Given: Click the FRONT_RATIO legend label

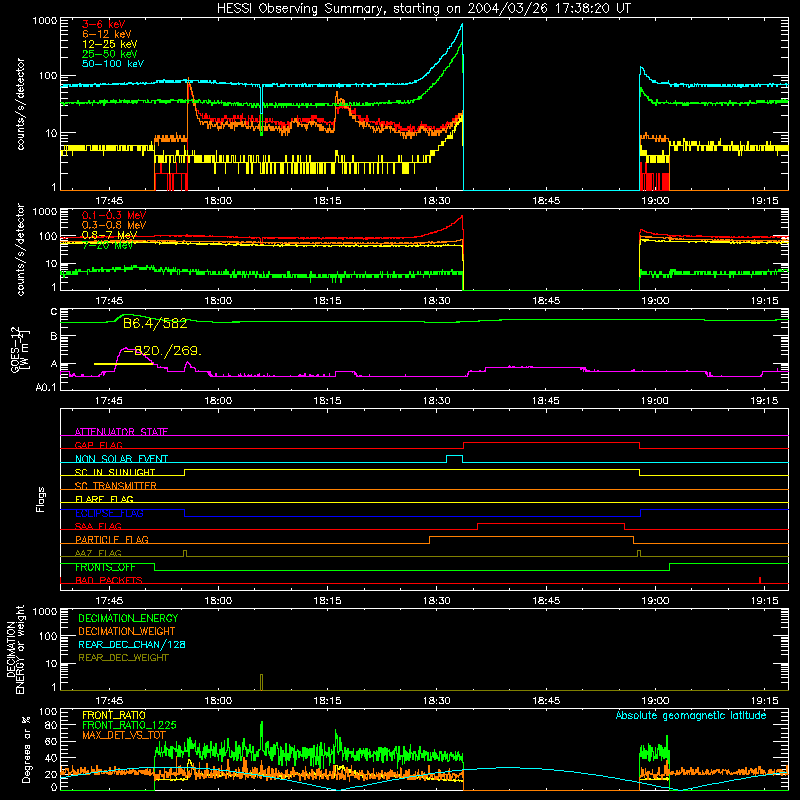Looking at the screenshot, I should 114,715.
